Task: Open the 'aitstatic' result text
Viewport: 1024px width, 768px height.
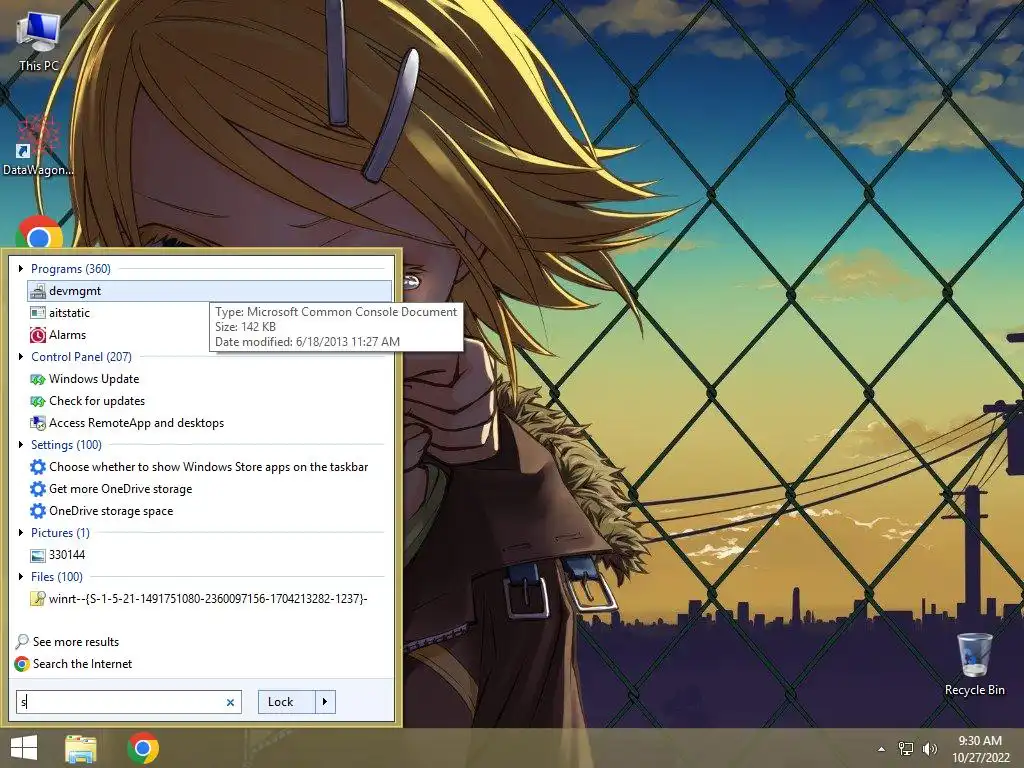Action: pos(69,313)
